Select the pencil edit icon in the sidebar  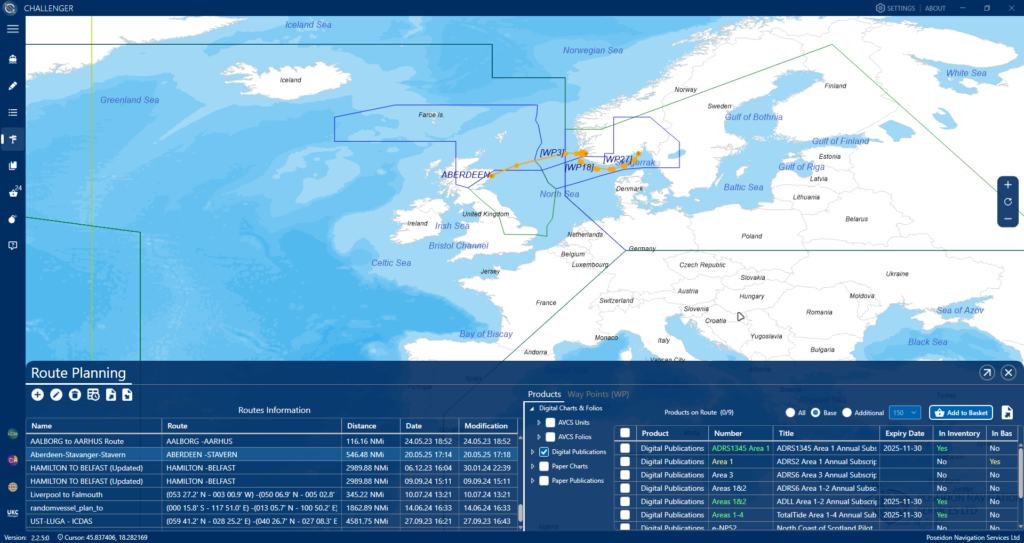12,86
